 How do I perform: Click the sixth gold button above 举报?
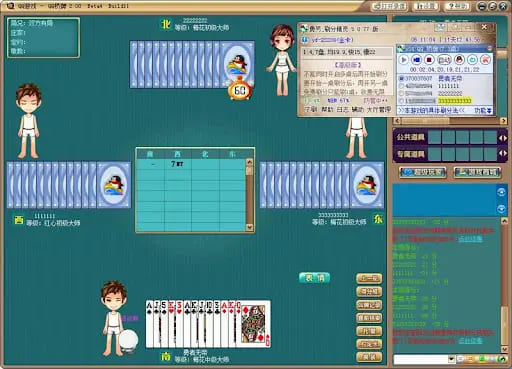click(x=369, y=344)
